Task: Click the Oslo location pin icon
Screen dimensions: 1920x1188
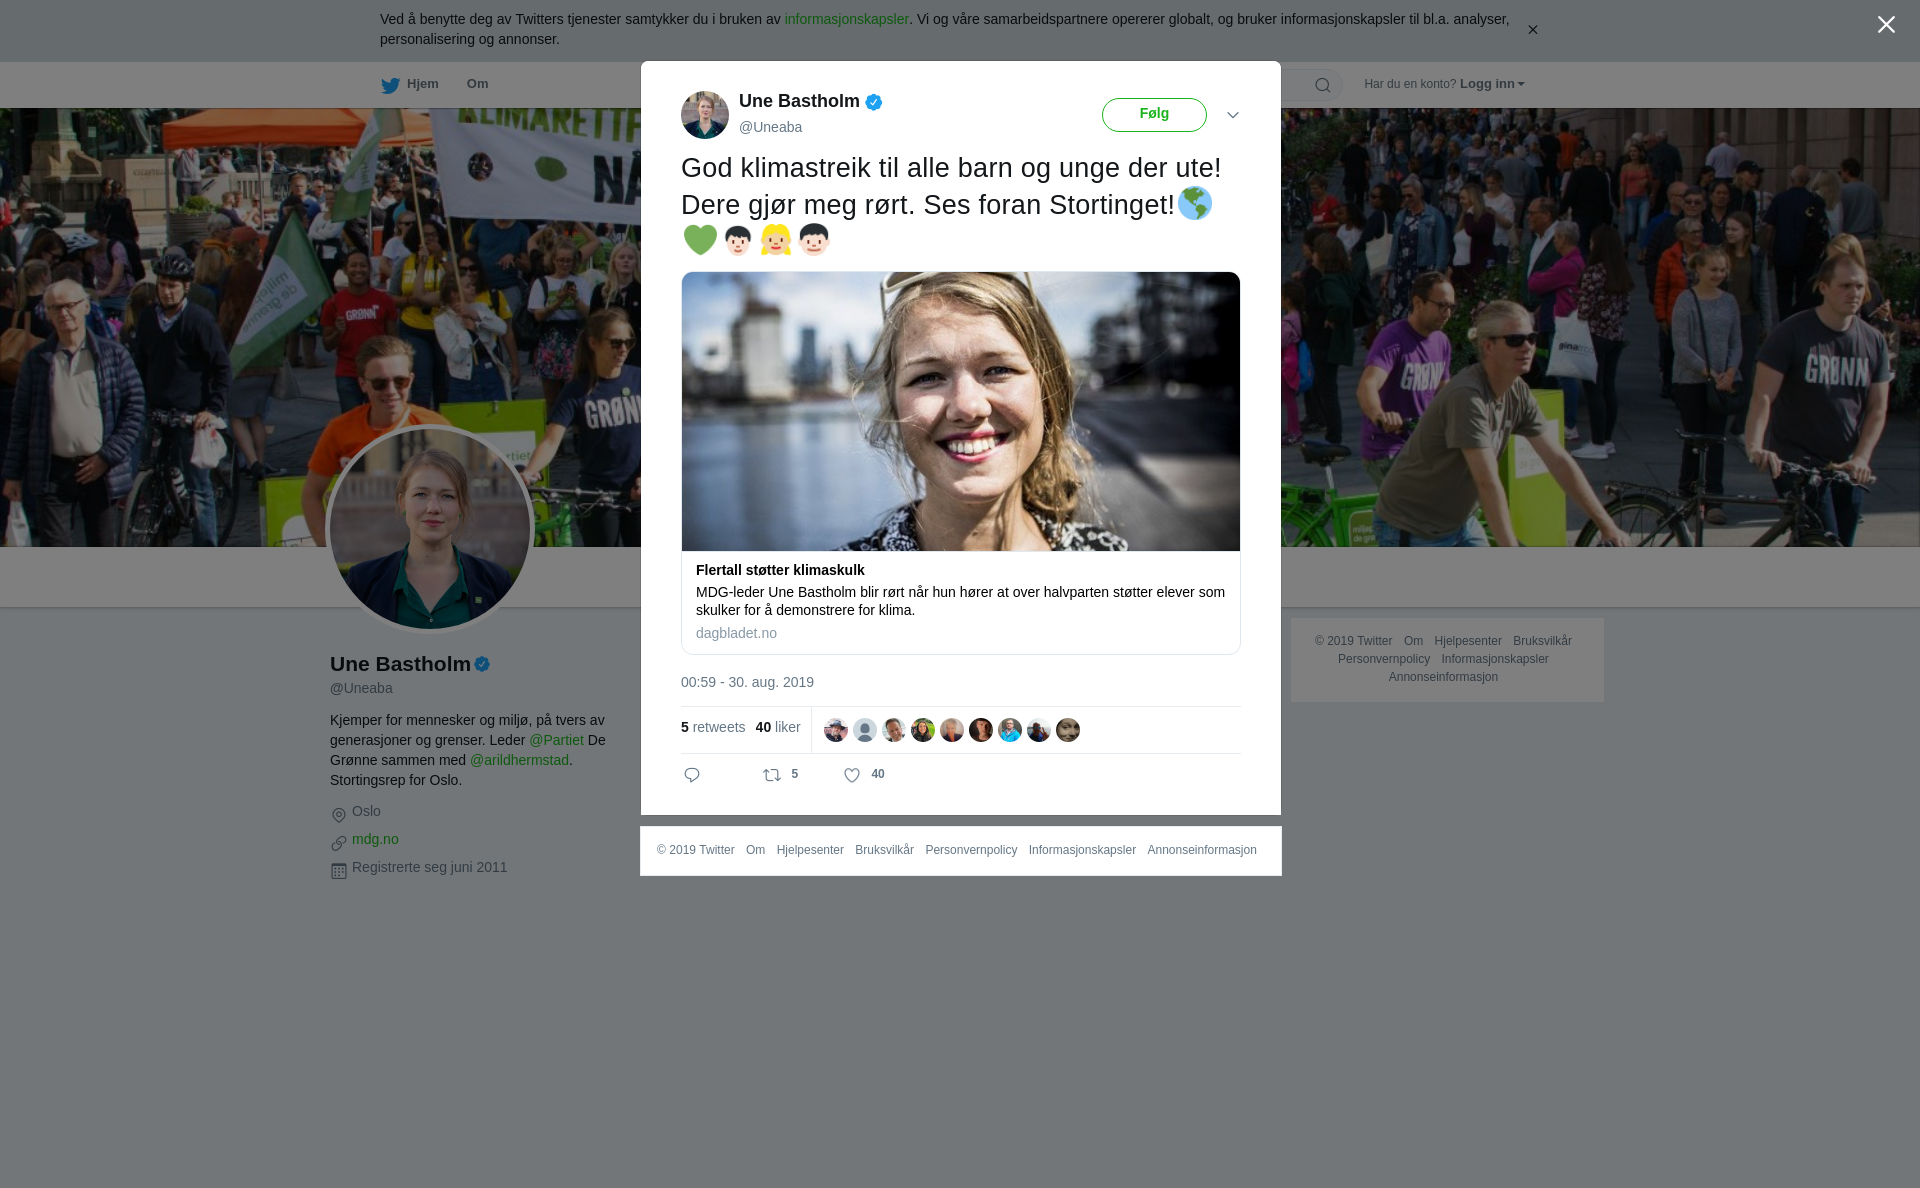Action: [339, 815]
